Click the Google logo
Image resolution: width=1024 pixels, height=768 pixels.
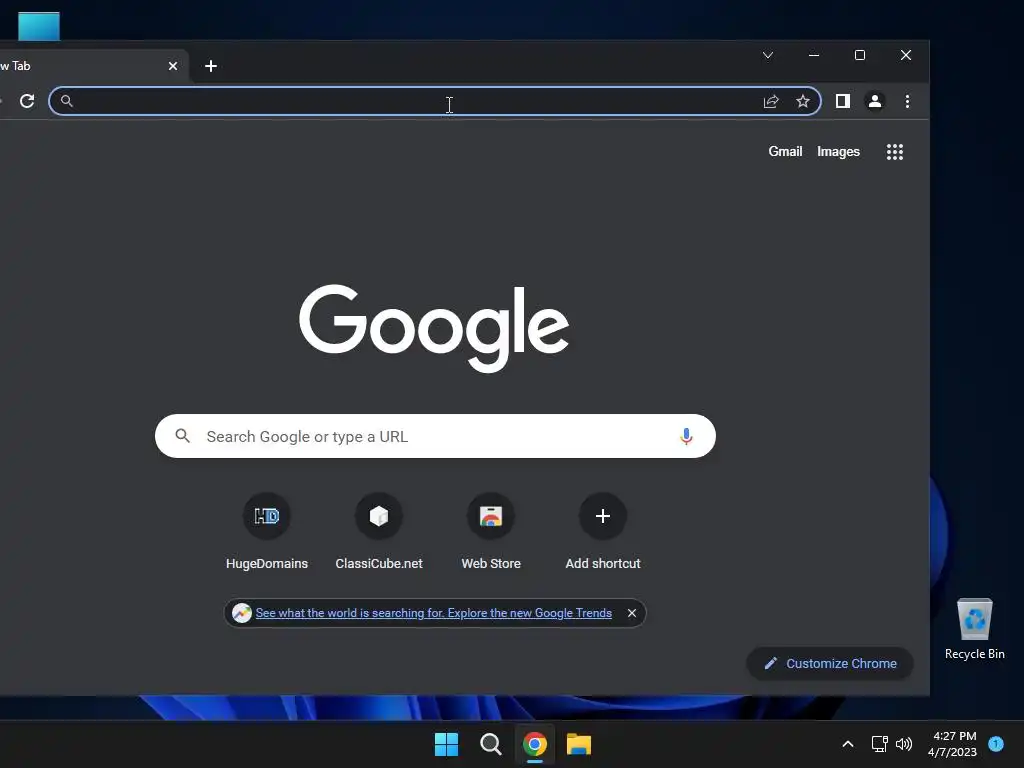click(434, 328)
